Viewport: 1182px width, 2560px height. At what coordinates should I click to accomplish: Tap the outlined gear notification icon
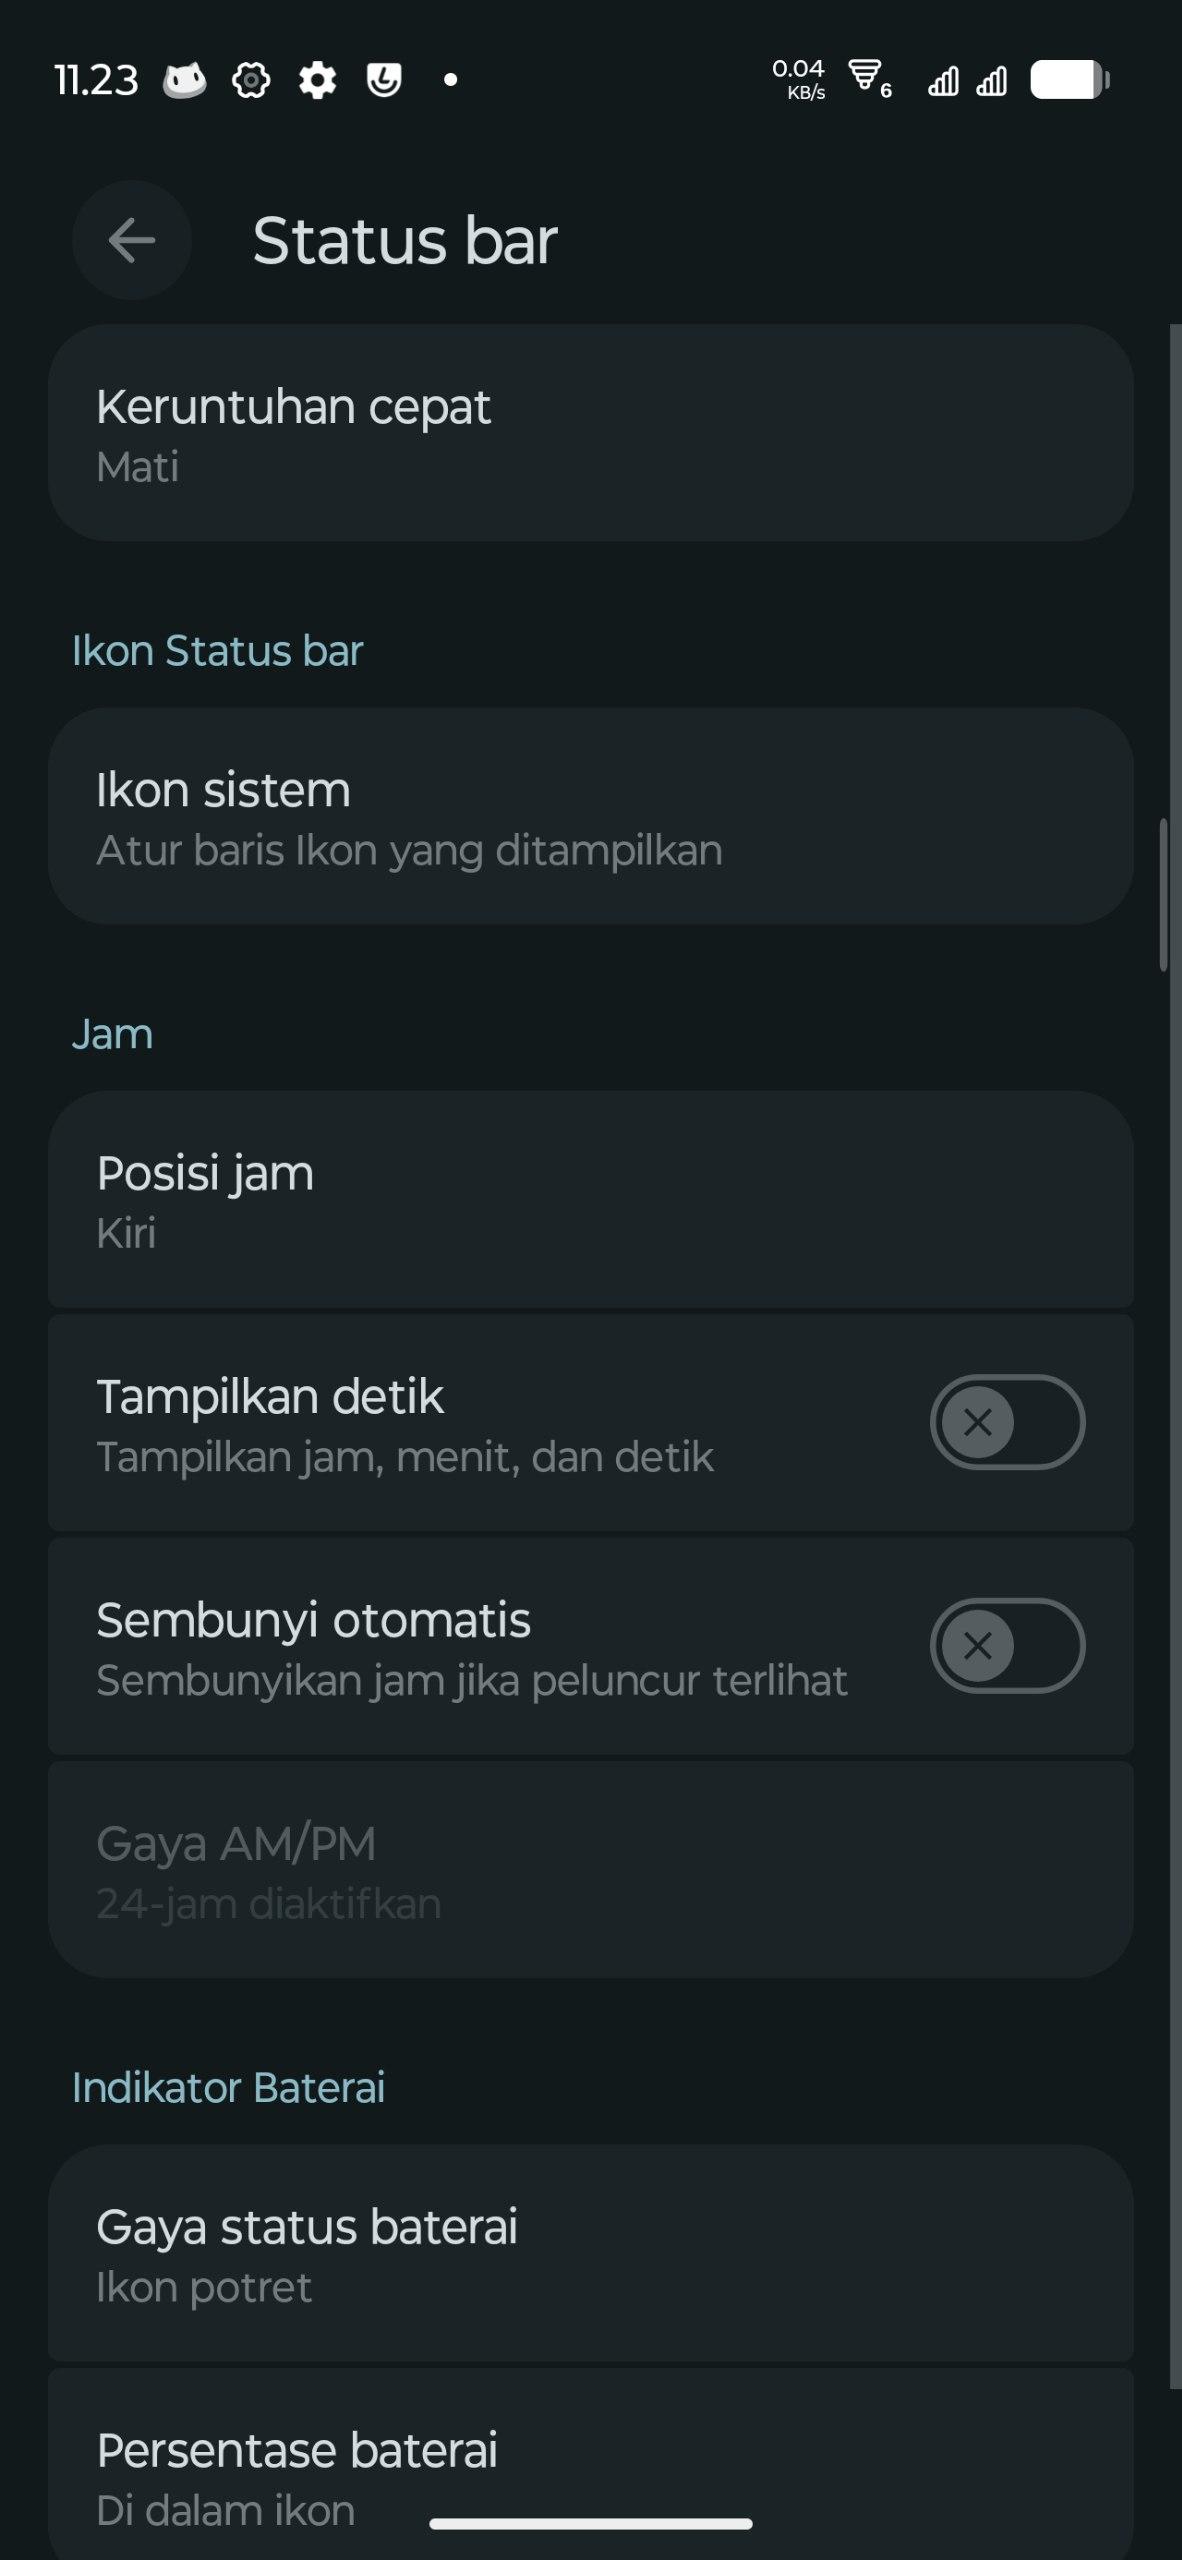pos(251,80)
